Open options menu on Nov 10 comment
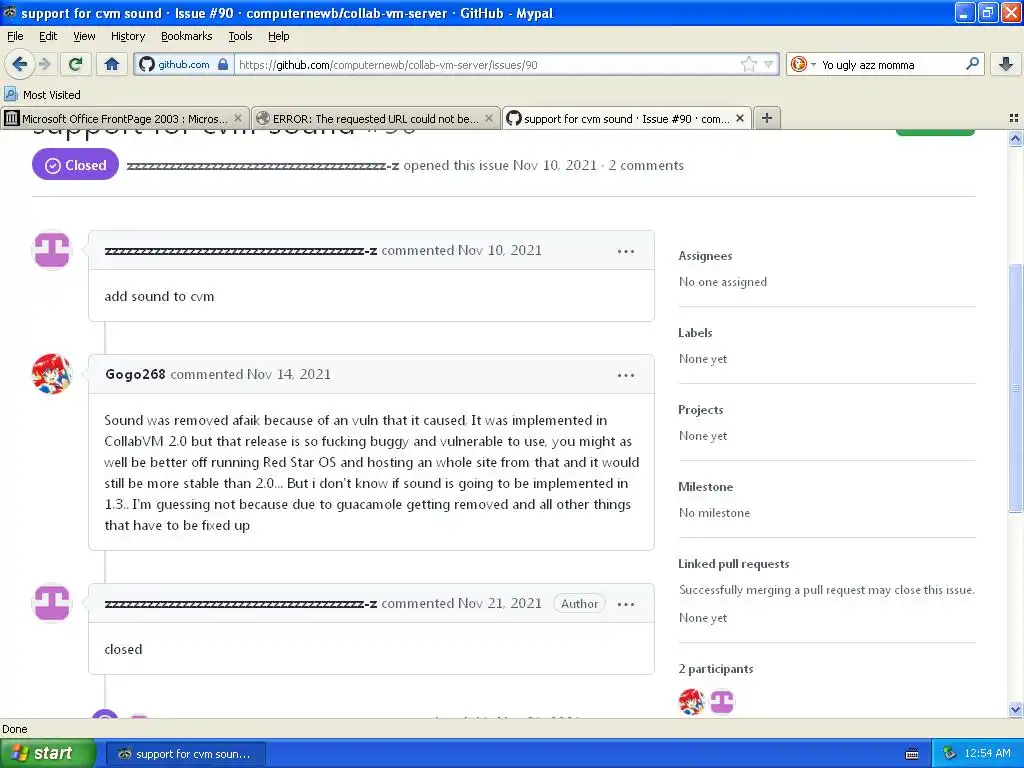Viewport: 1024px width, 768px height. [626, 251]
